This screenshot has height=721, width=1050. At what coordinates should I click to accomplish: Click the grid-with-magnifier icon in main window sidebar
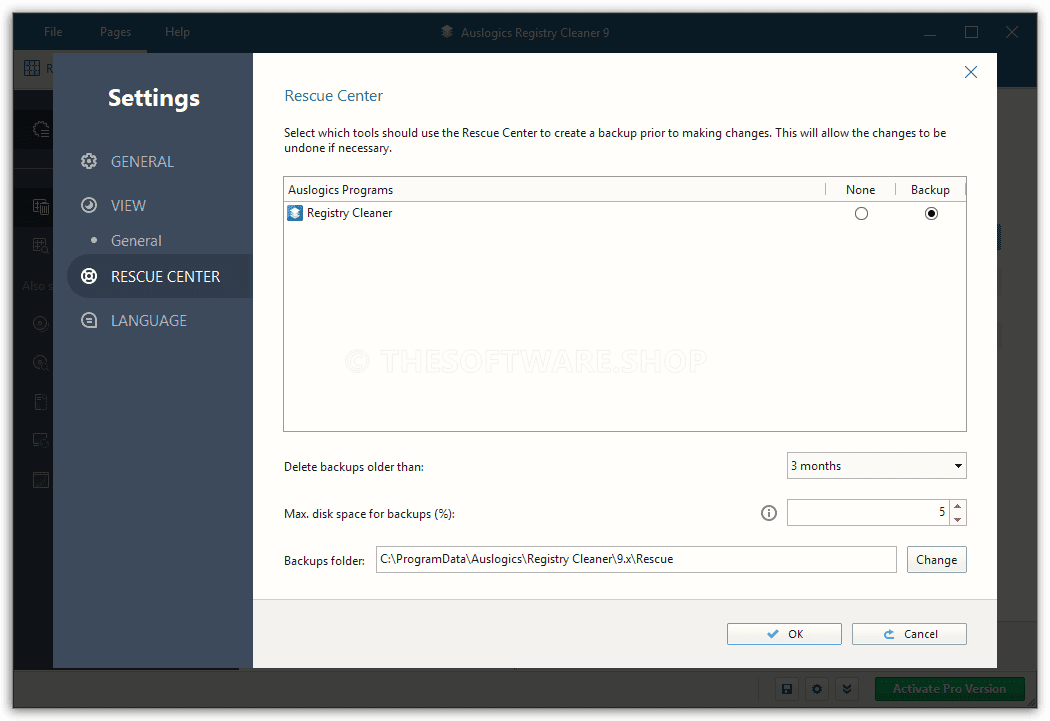(x=41, y=246)
